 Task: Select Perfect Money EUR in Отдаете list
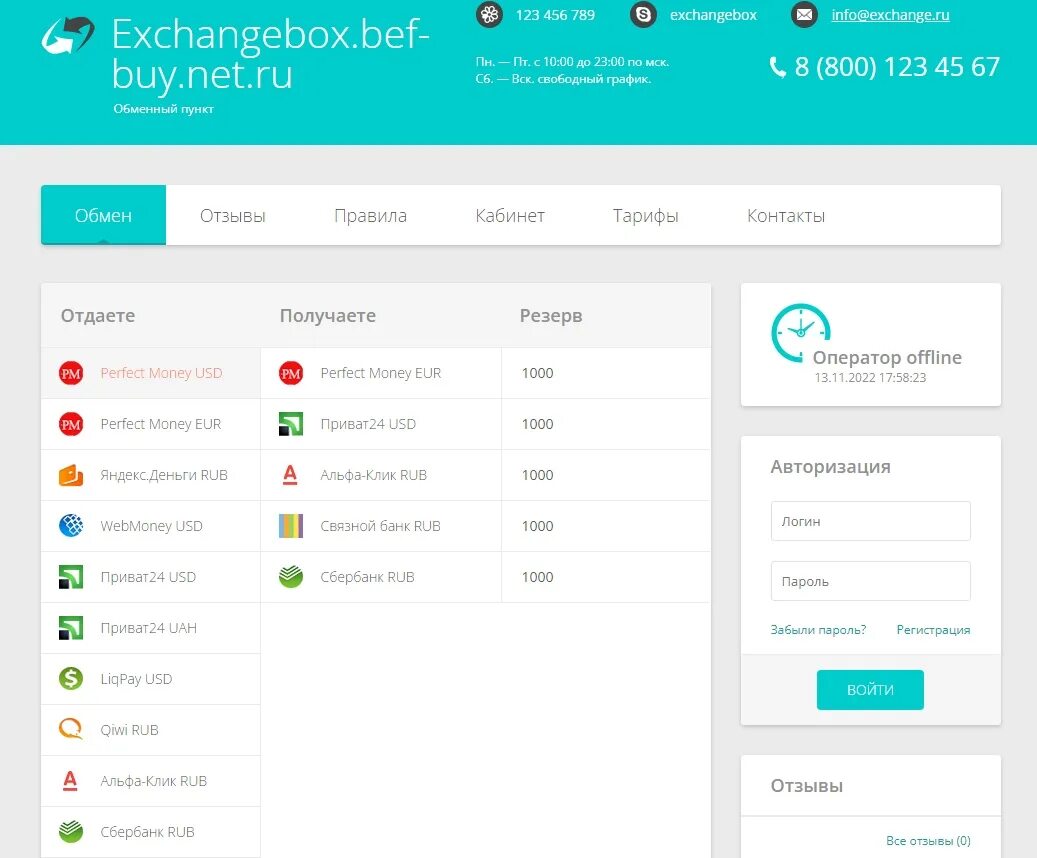coord(151,425)
